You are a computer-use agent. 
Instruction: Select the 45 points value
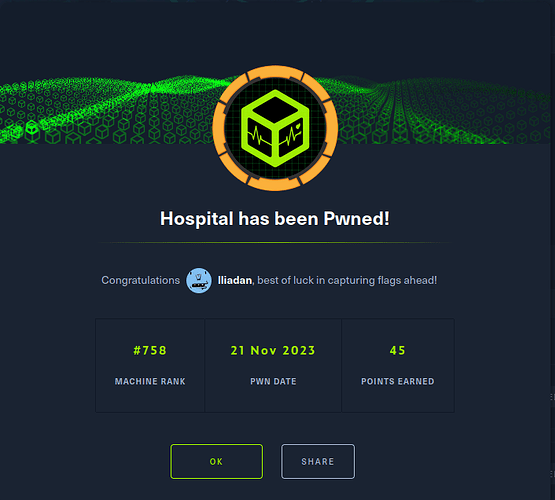[x=397, y=350]
